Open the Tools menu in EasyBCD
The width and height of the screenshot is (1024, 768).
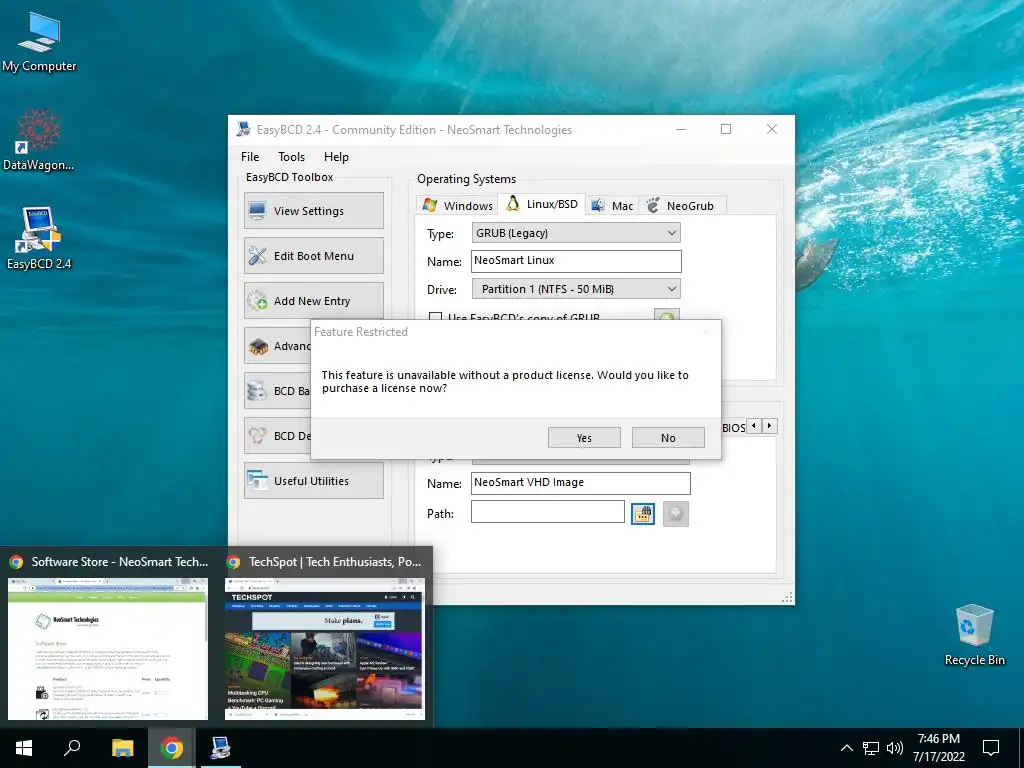(291, 157)
